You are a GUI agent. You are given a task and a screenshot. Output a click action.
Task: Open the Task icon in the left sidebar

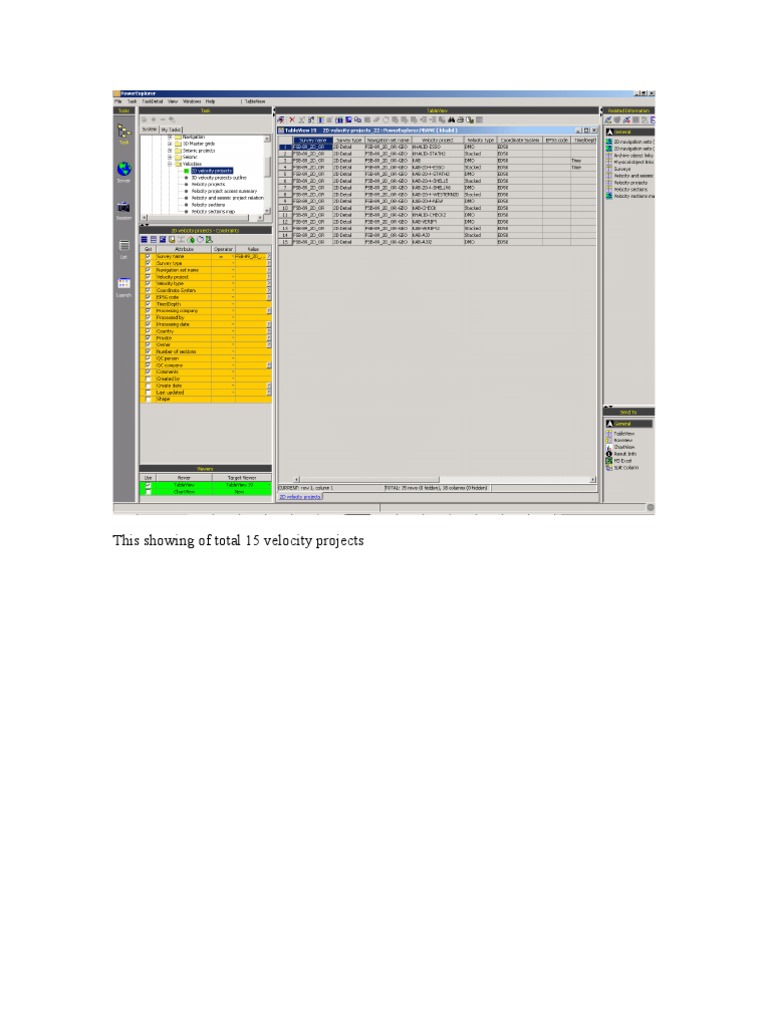pyautogui.click(x=123, y=133)
